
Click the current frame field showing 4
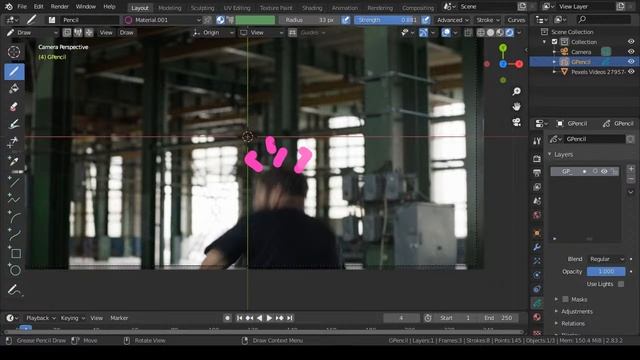coord(401,318)
